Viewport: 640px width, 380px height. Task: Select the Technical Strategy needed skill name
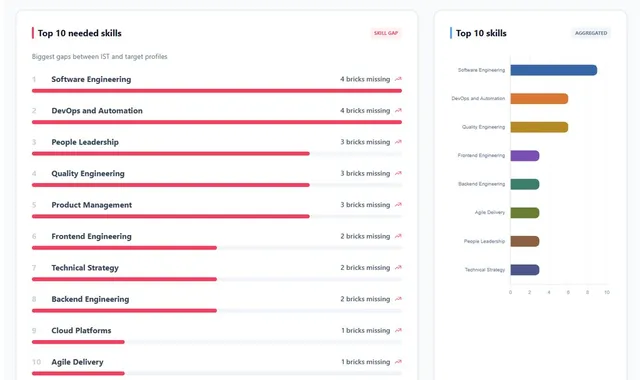click(x=85, y=268)
